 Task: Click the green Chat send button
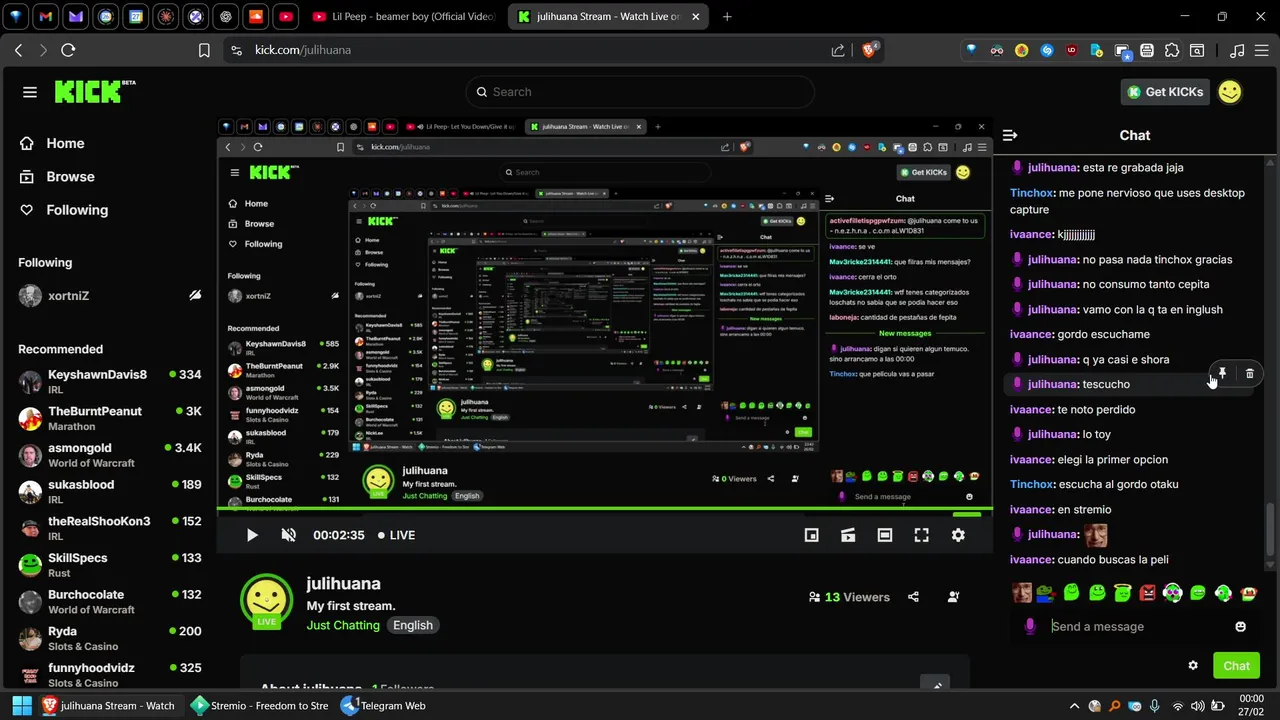pyautogui.click(x=1236, y=665)
